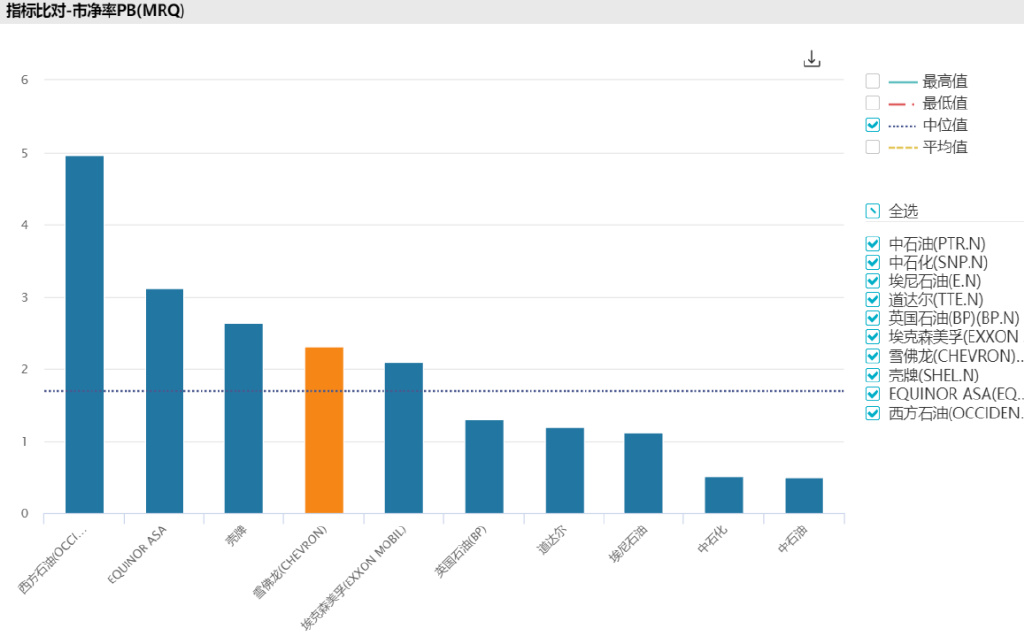Uncheck 道达尔(TTE.N) in the legend

[x=872, y=300]
